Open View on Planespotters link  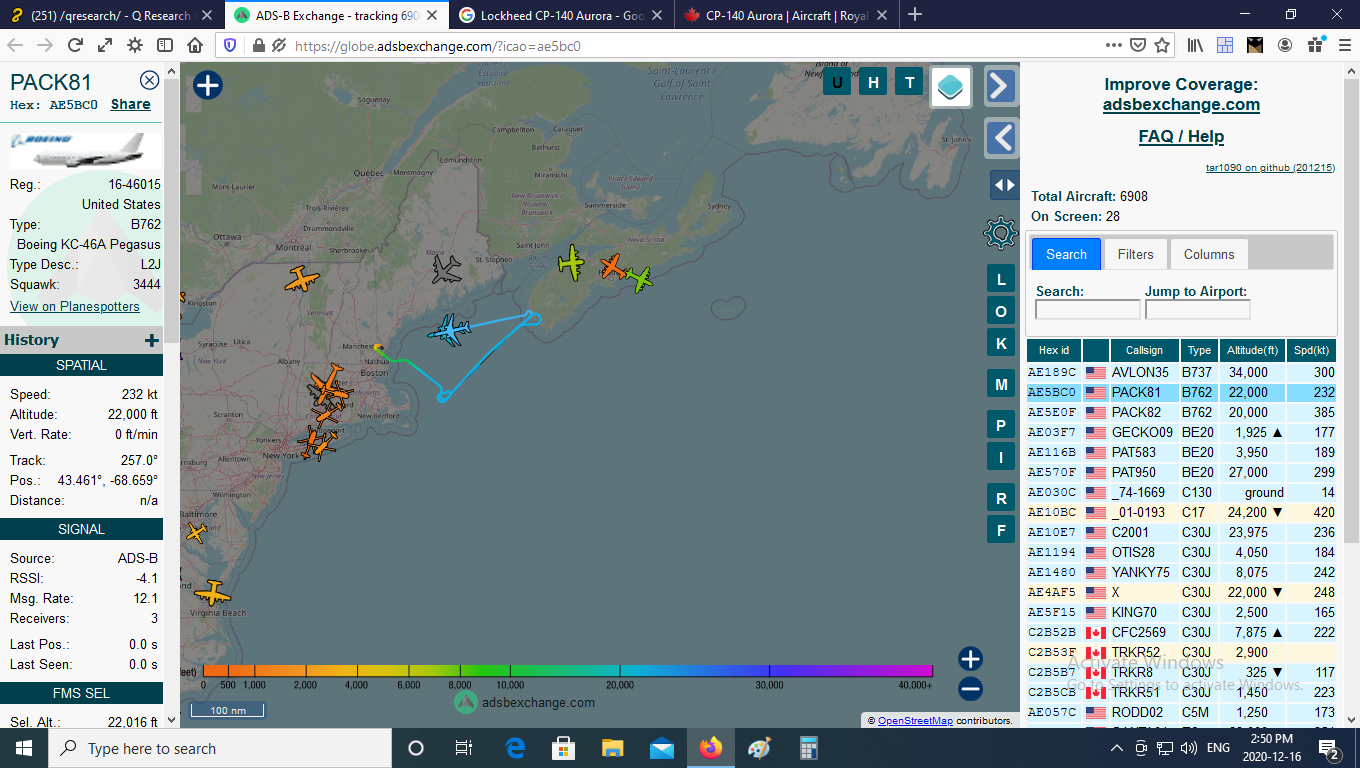point(75,306)
